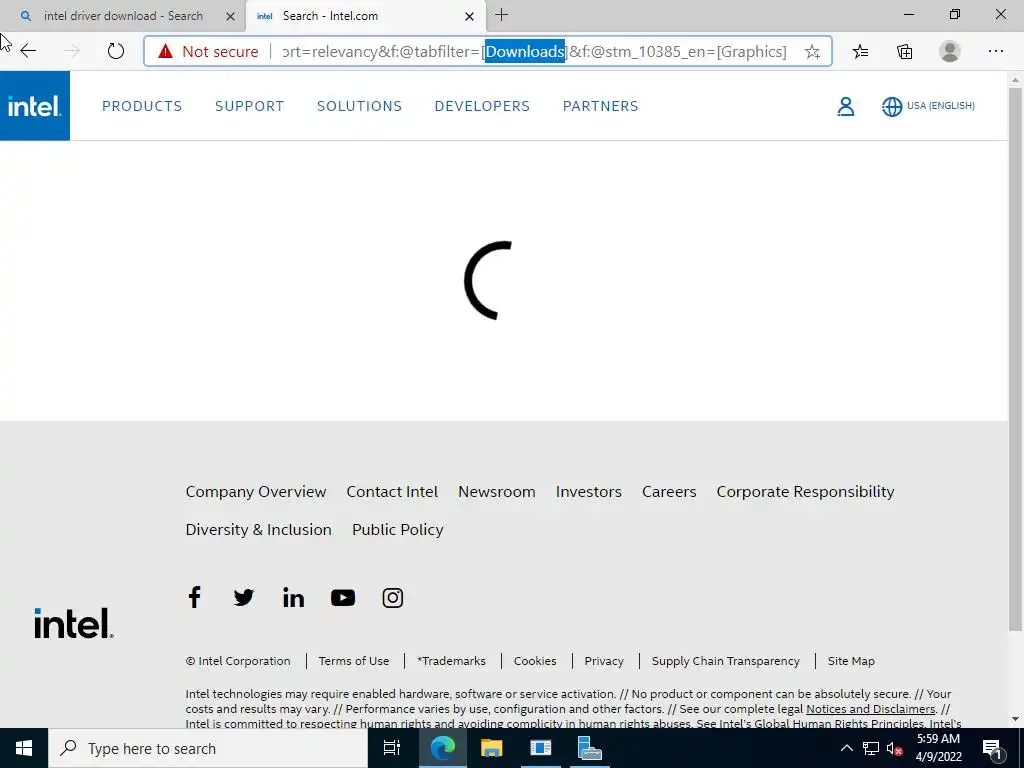Open the PRODUCTS menu
1024x768 pixels.
tap(142, 106)
